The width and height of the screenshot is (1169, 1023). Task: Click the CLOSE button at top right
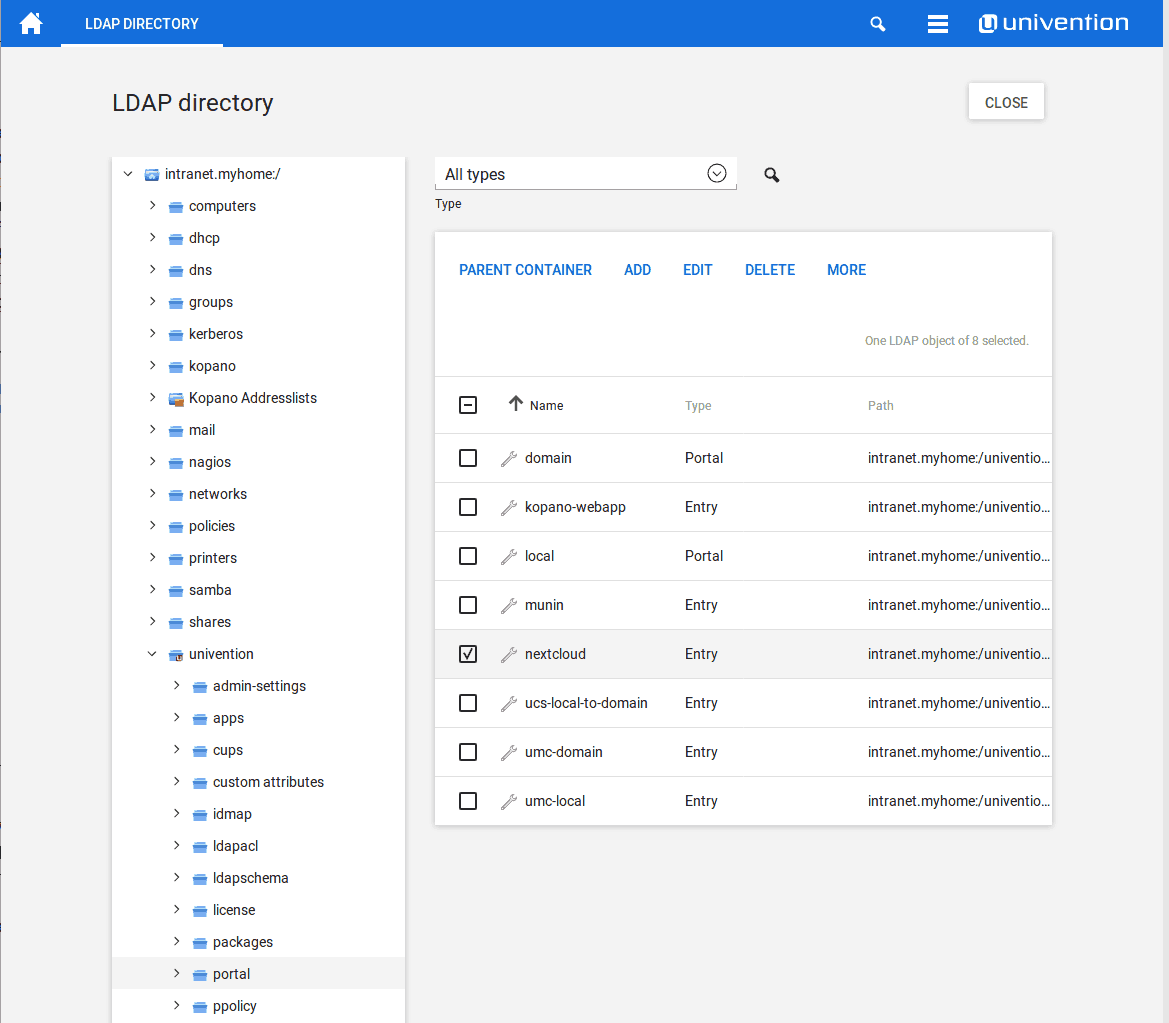pos(1006,101)
